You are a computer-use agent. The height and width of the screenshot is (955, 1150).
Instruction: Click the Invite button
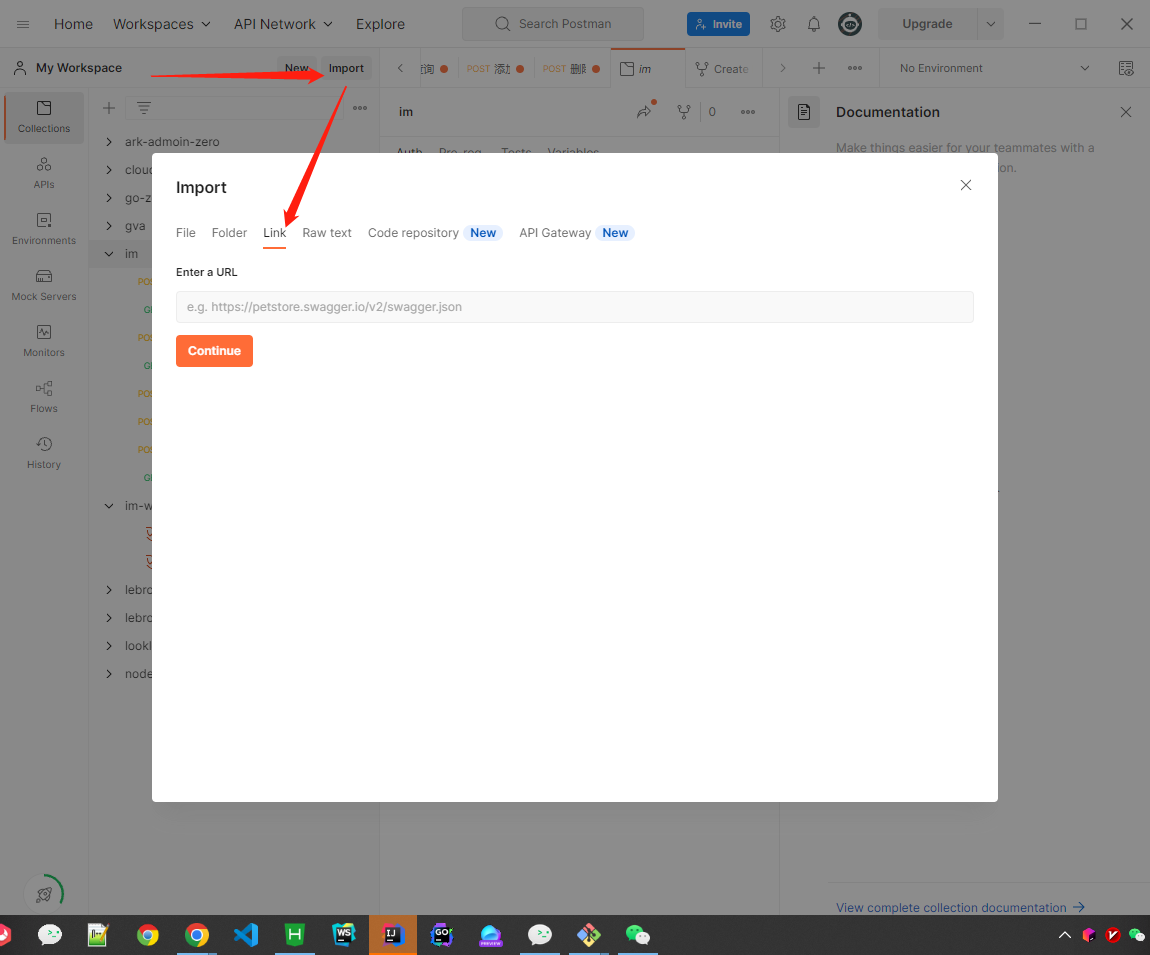coord(718,24)
